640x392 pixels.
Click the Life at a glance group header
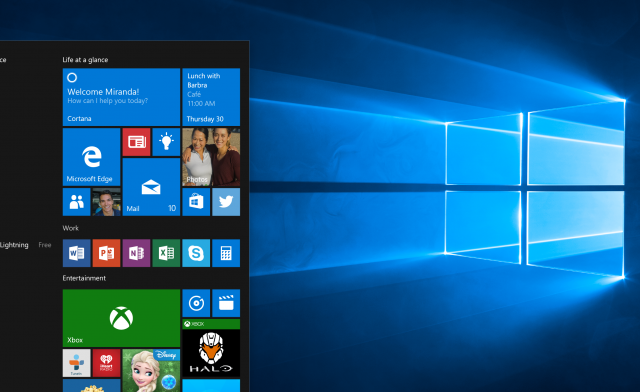click(85, 60)
